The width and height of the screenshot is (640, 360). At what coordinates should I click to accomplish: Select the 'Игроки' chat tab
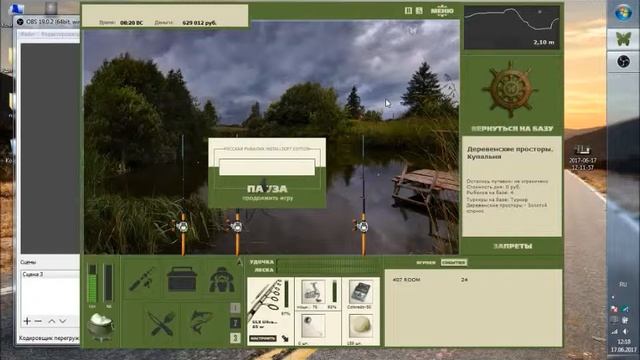(x=426, y=262)
